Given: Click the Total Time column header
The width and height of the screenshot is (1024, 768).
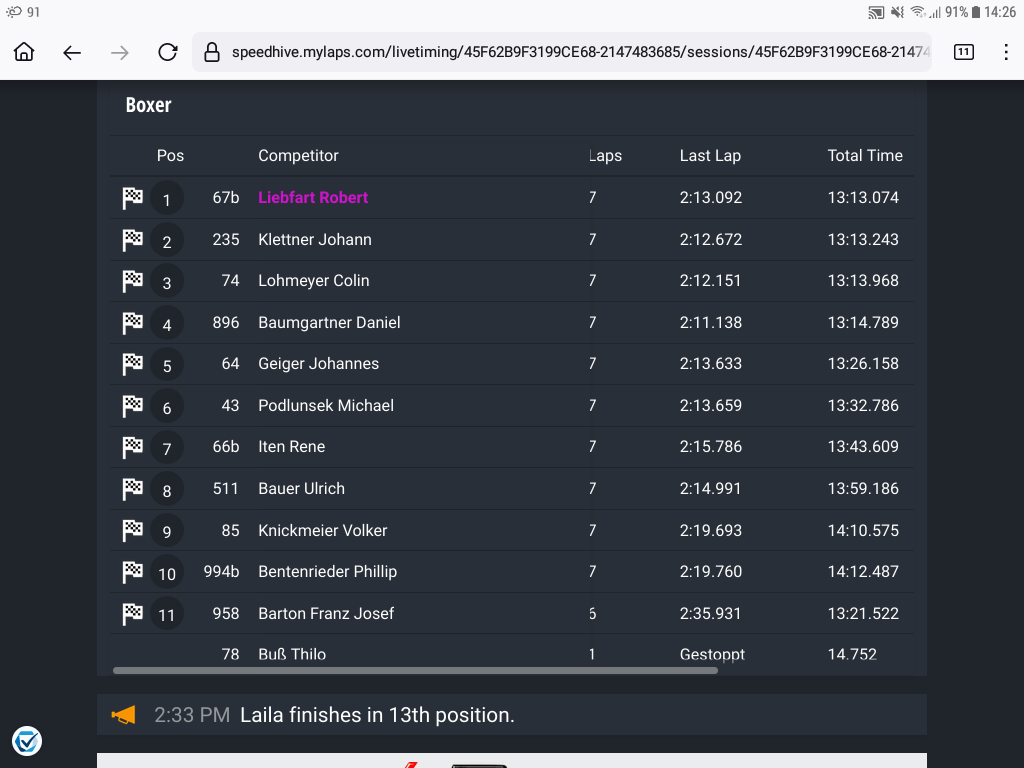Looking at the screenshot, I should [864, 156].
